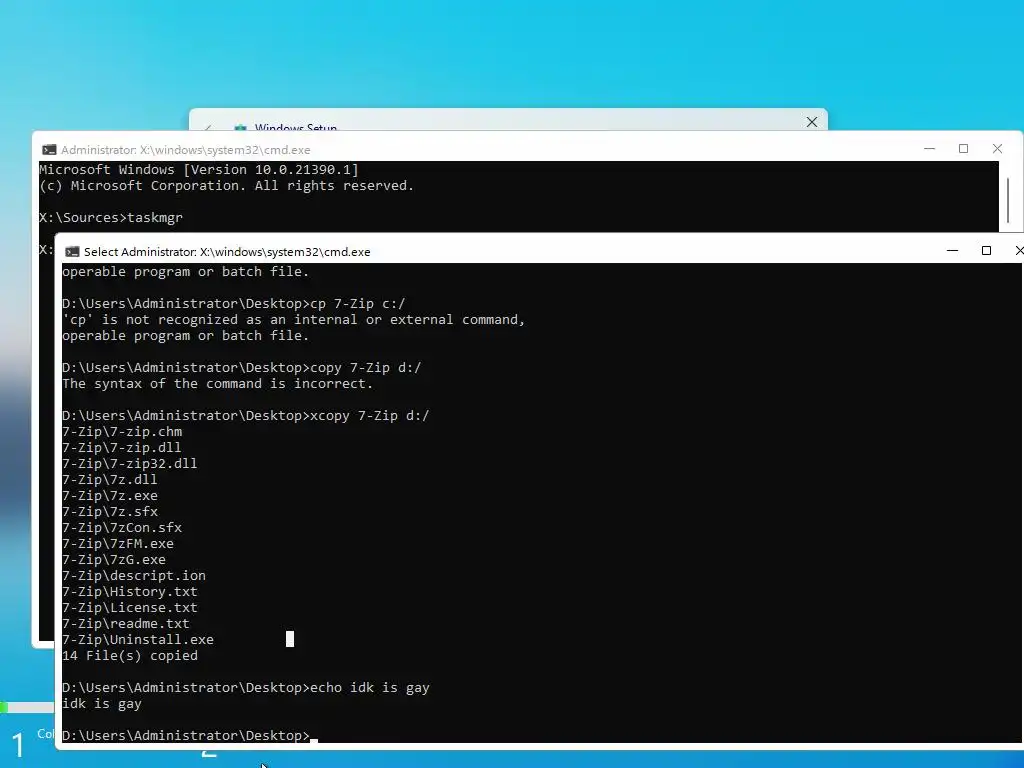Click the '7-Zip\descript.ion' output line
The width and height of the screenshot is (1024, 768).
pyautogui.click(x=134, y=575)
